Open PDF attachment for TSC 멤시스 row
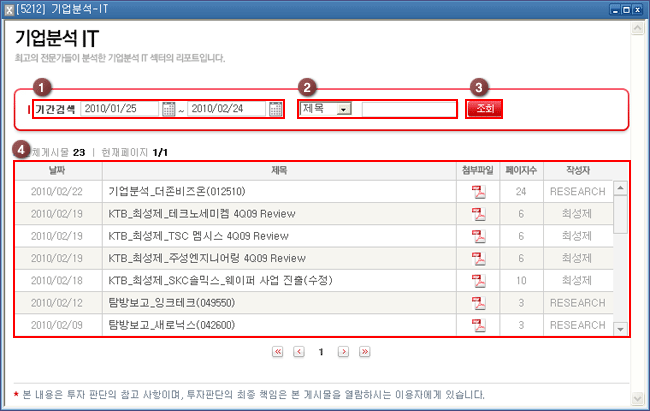The width and height of the screenshot is (650, 411). pos(477,236)
